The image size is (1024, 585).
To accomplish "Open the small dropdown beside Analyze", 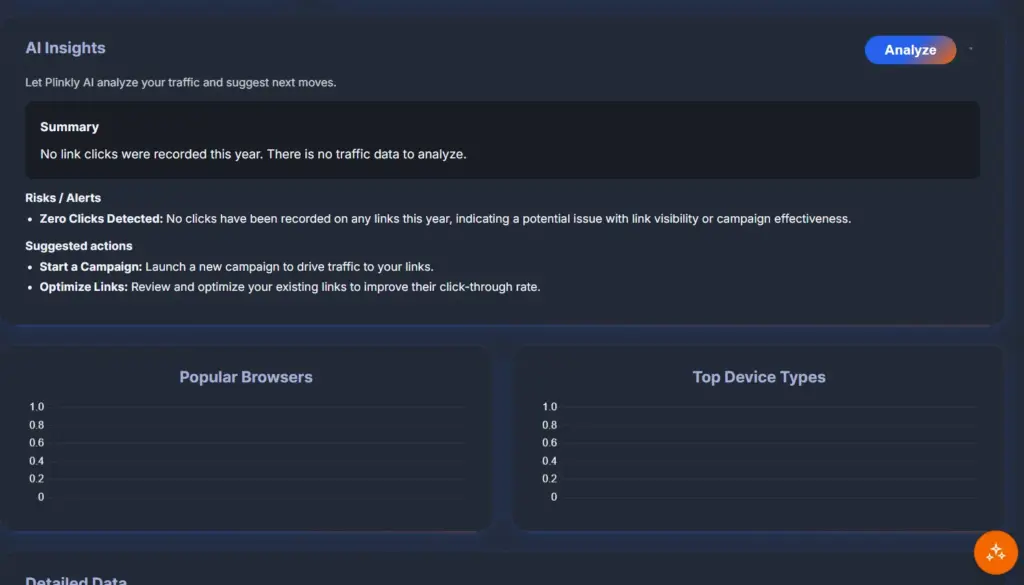I will pyautogui.click(x=971, y=49).
